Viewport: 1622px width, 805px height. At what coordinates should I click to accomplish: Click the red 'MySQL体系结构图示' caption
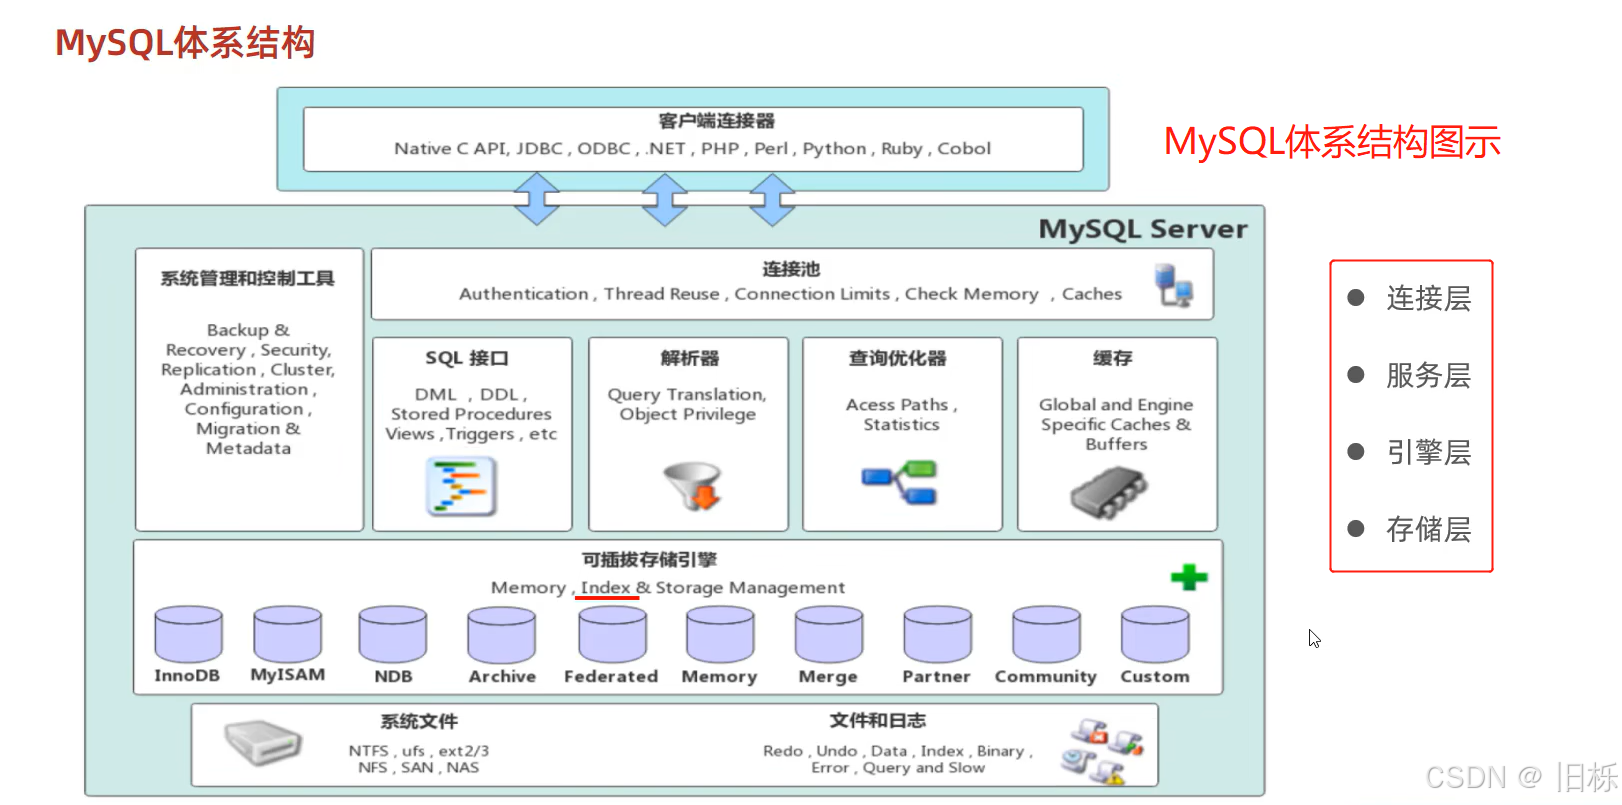[x=1332, y=142]
